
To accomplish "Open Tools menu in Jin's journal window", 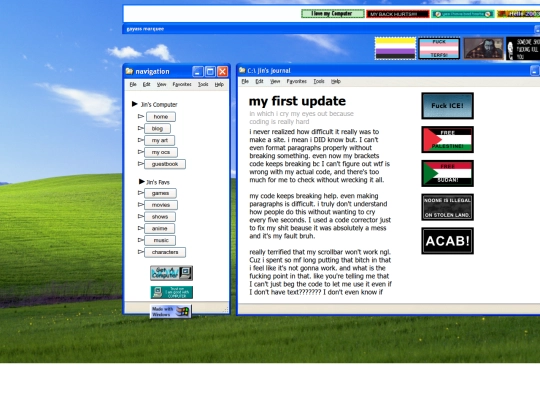I will tap(319, 81).
